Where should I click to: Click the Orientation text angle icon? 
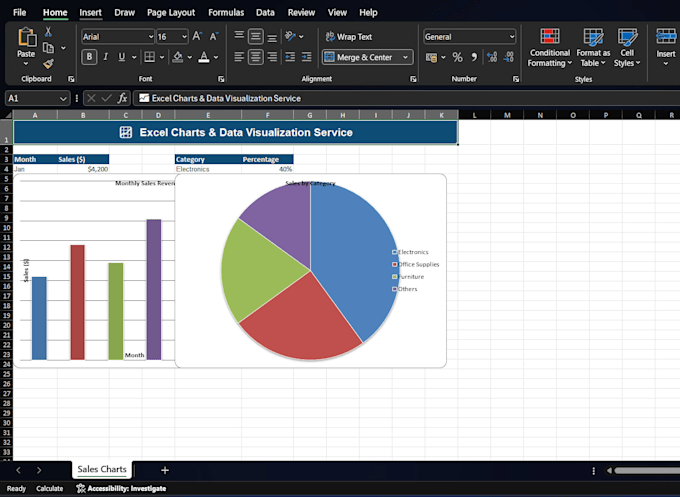click(x=290, y=36)
